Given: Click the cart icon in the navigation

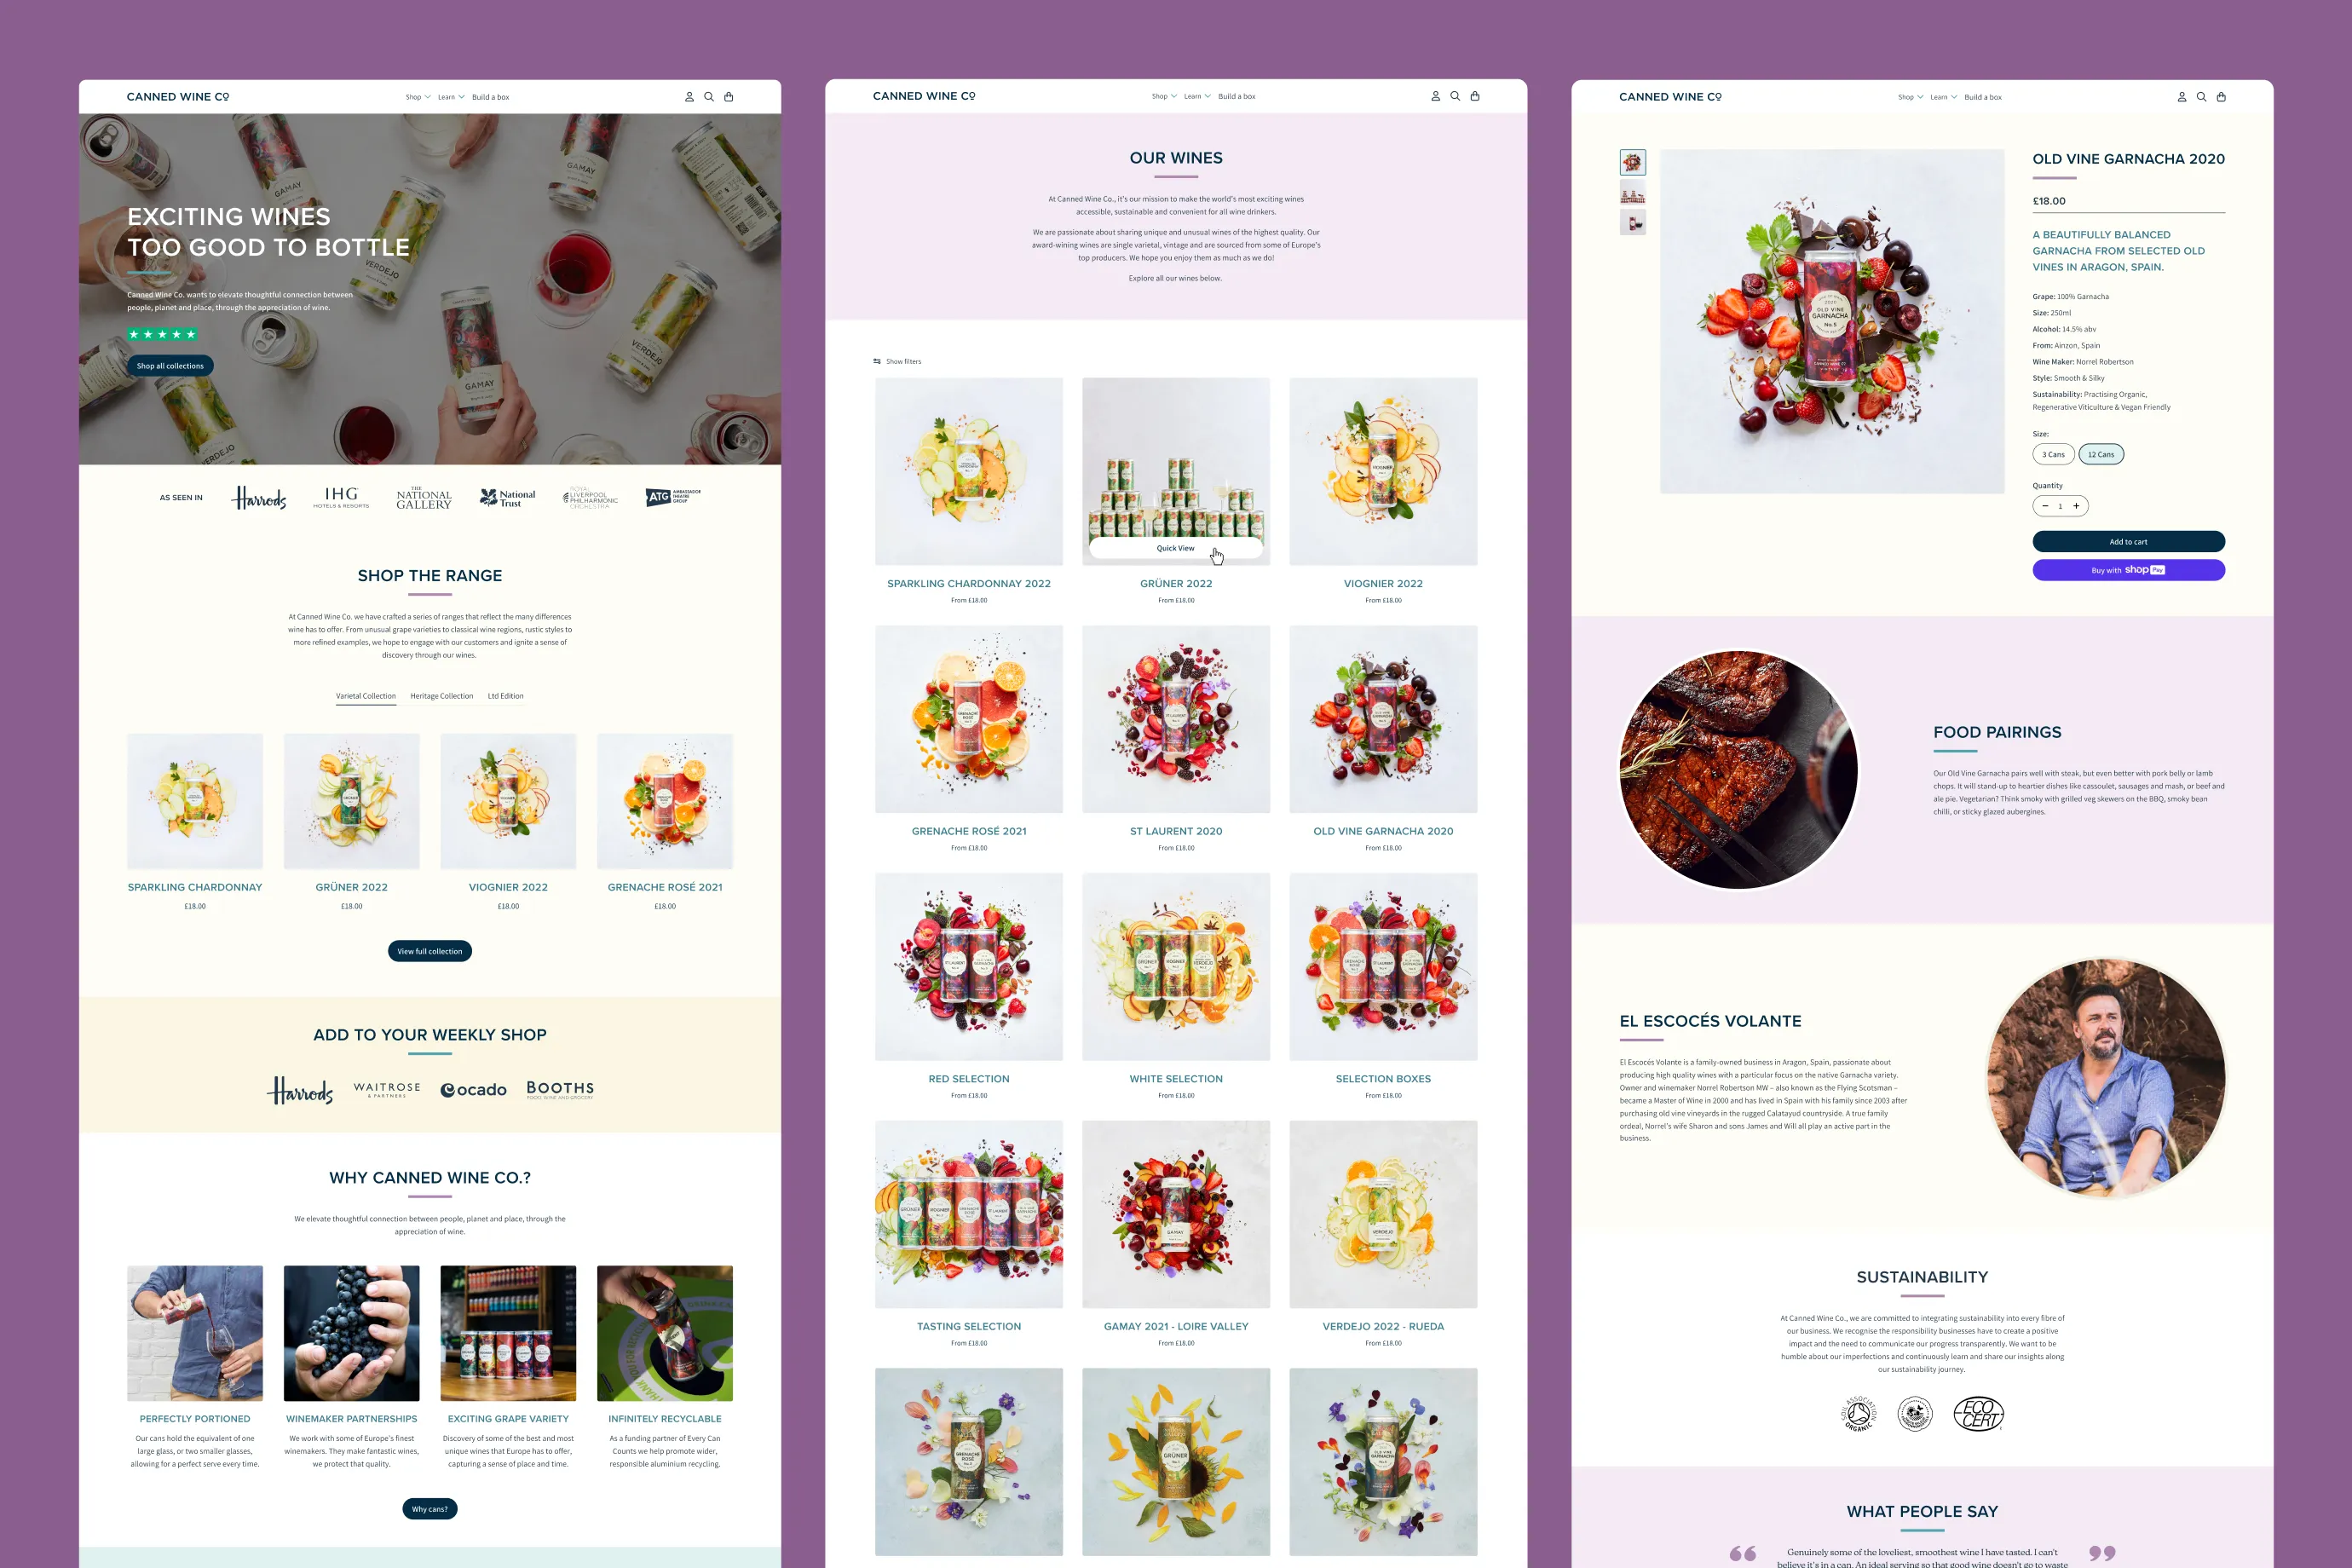Looking at the screenshot, I should click(731, 96).
